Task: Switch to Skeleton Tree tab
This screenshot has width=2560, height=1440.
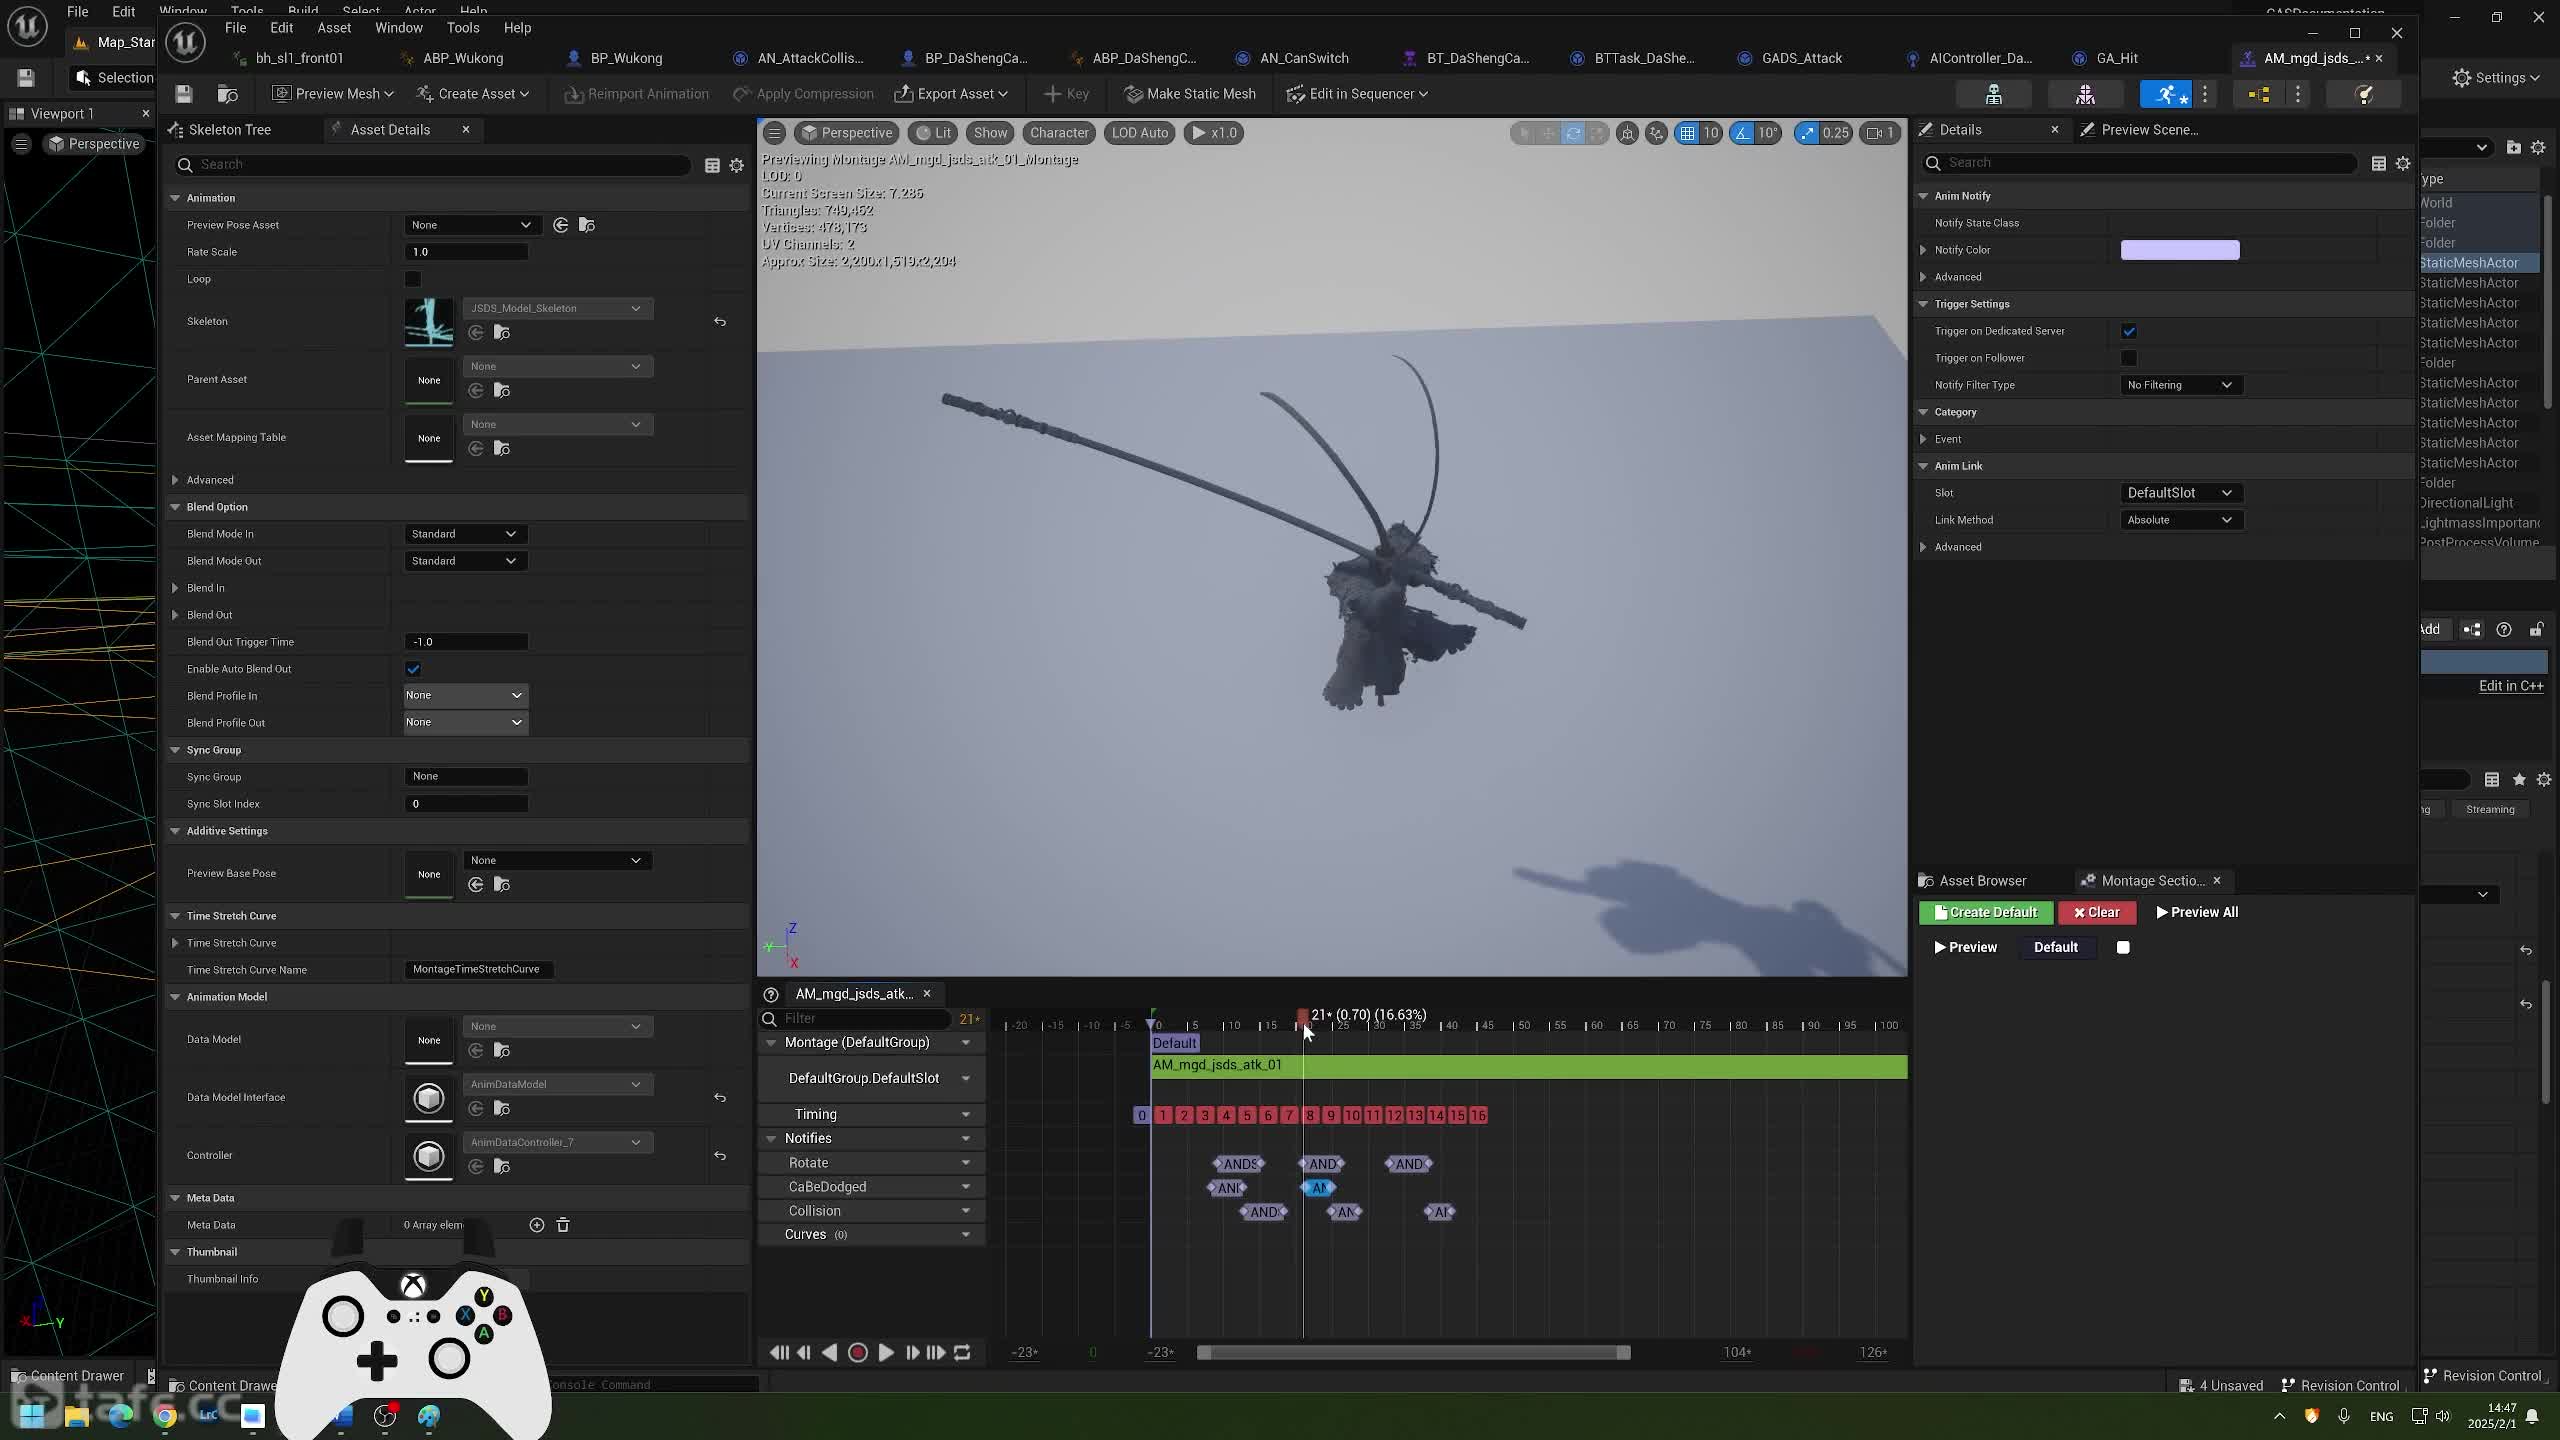Action: [x=229, y=130]
